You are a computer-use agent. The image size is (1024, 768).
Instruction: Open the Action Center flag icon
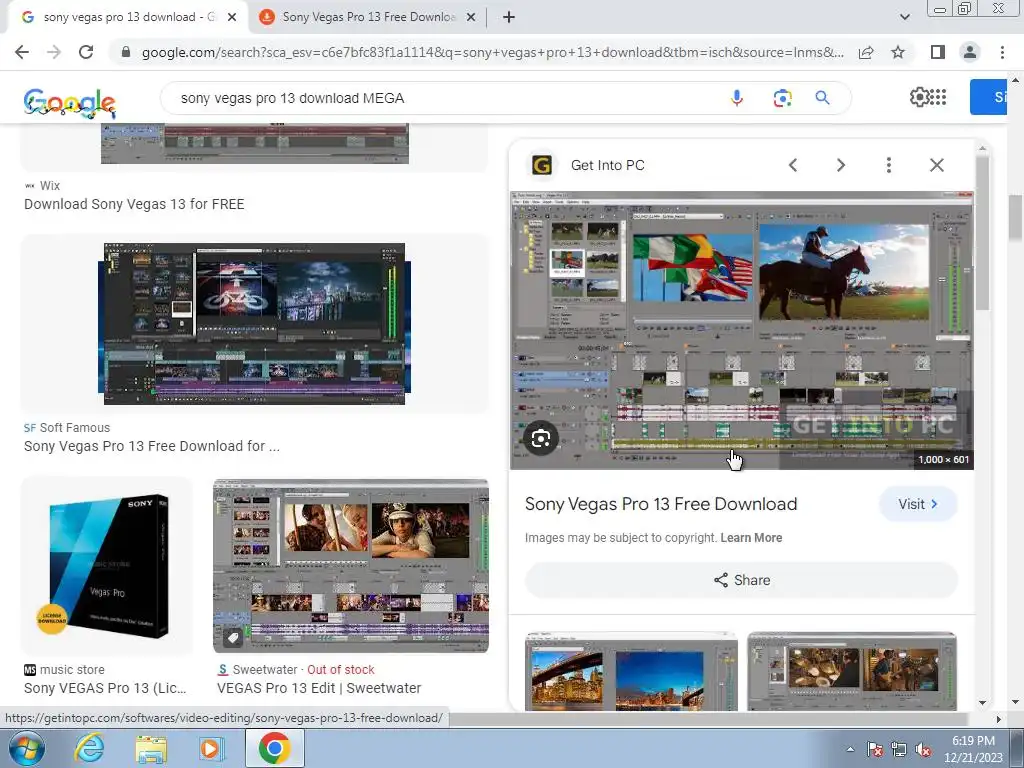coord(875,750)
